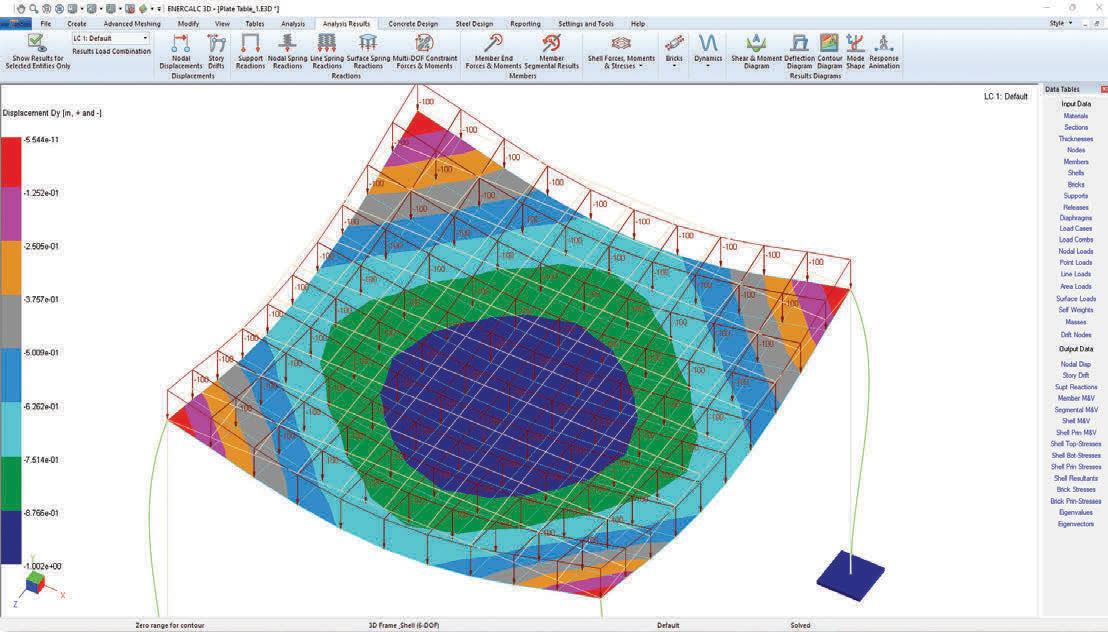Screen dimensions: 1108x632
Task: Show Surface Spring Reactions
Action: 367,52
